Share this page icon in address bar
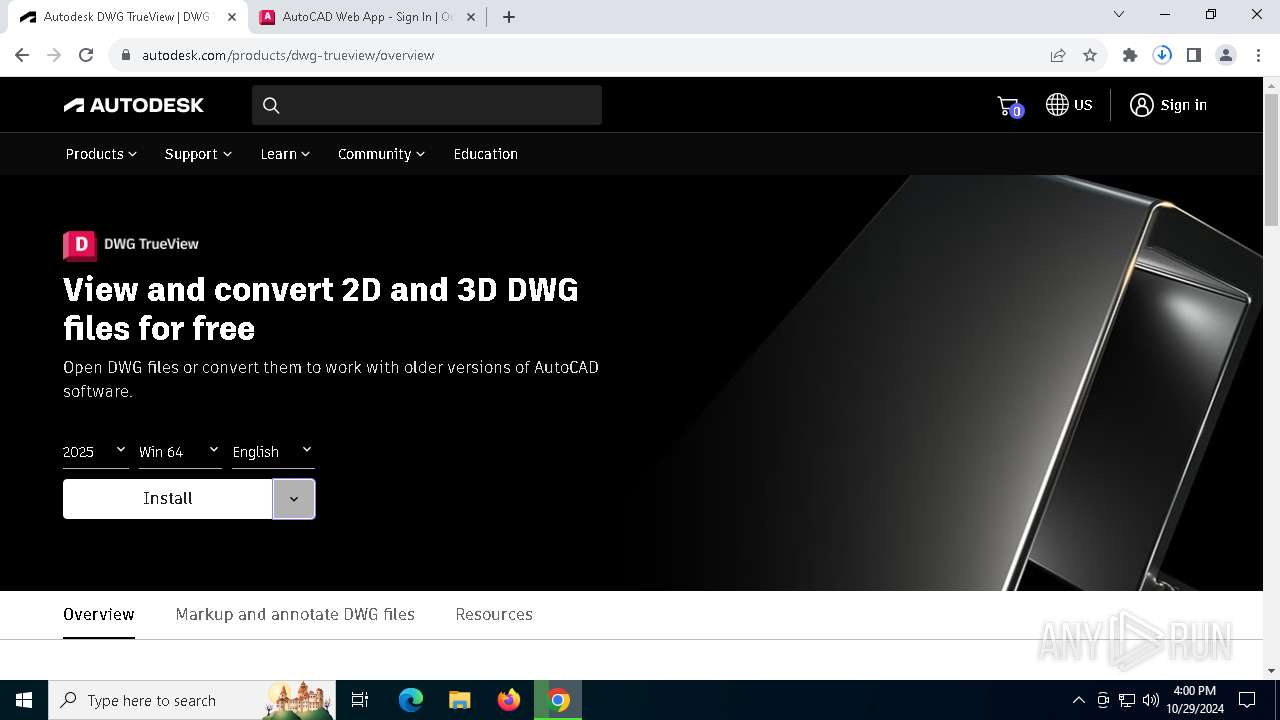The height and width of the screenshot is (720, 1280). [1058, 55]
